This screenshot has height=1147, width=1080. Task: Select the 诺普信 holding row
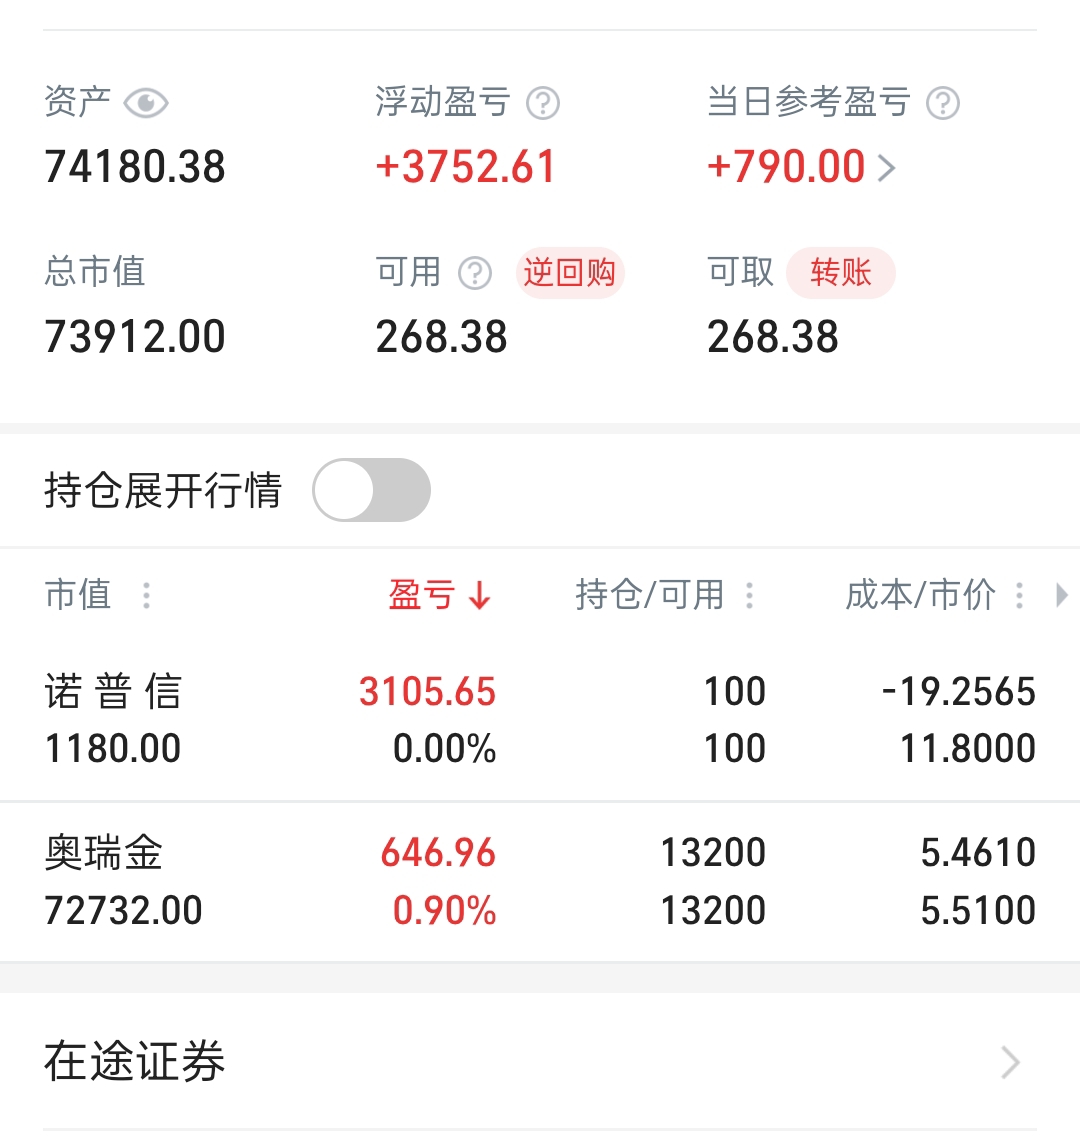540,720
